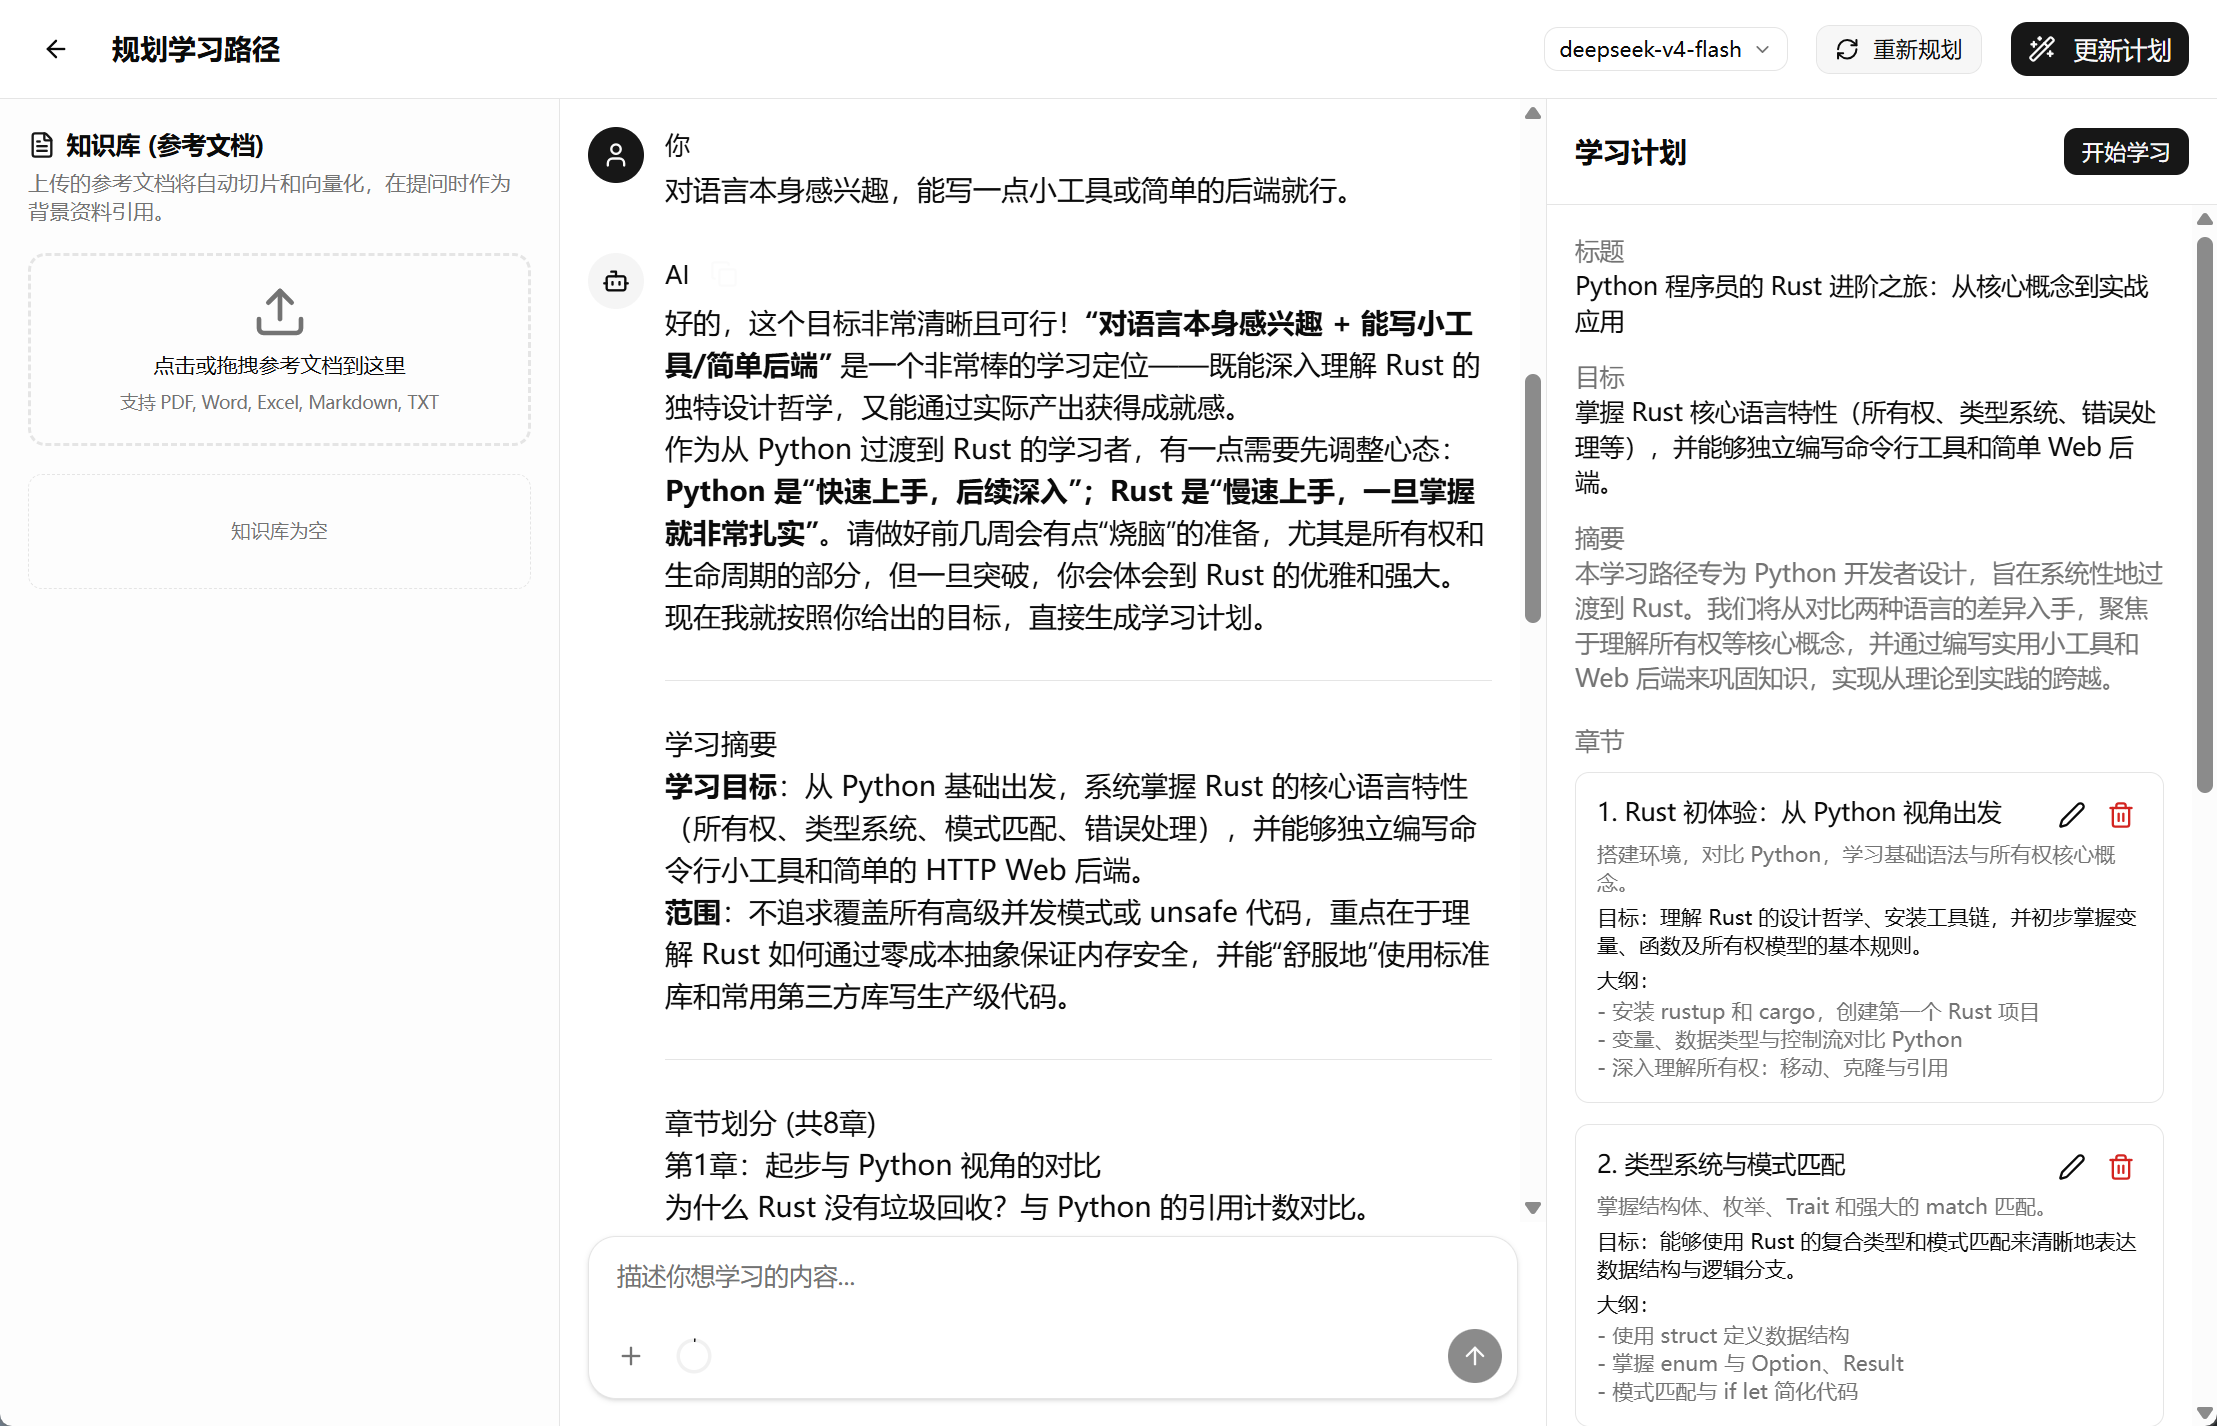
Task: Click the text 支持 PDF, Word, Excel, Markdown, TXT
Action: (279, 402)
